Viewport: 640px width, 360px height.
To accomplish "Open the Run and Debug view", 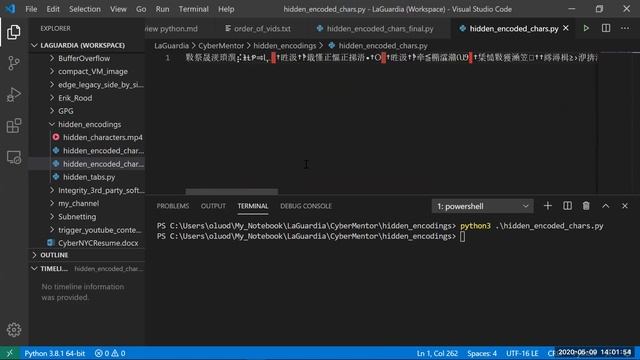I will click(13, 94).
